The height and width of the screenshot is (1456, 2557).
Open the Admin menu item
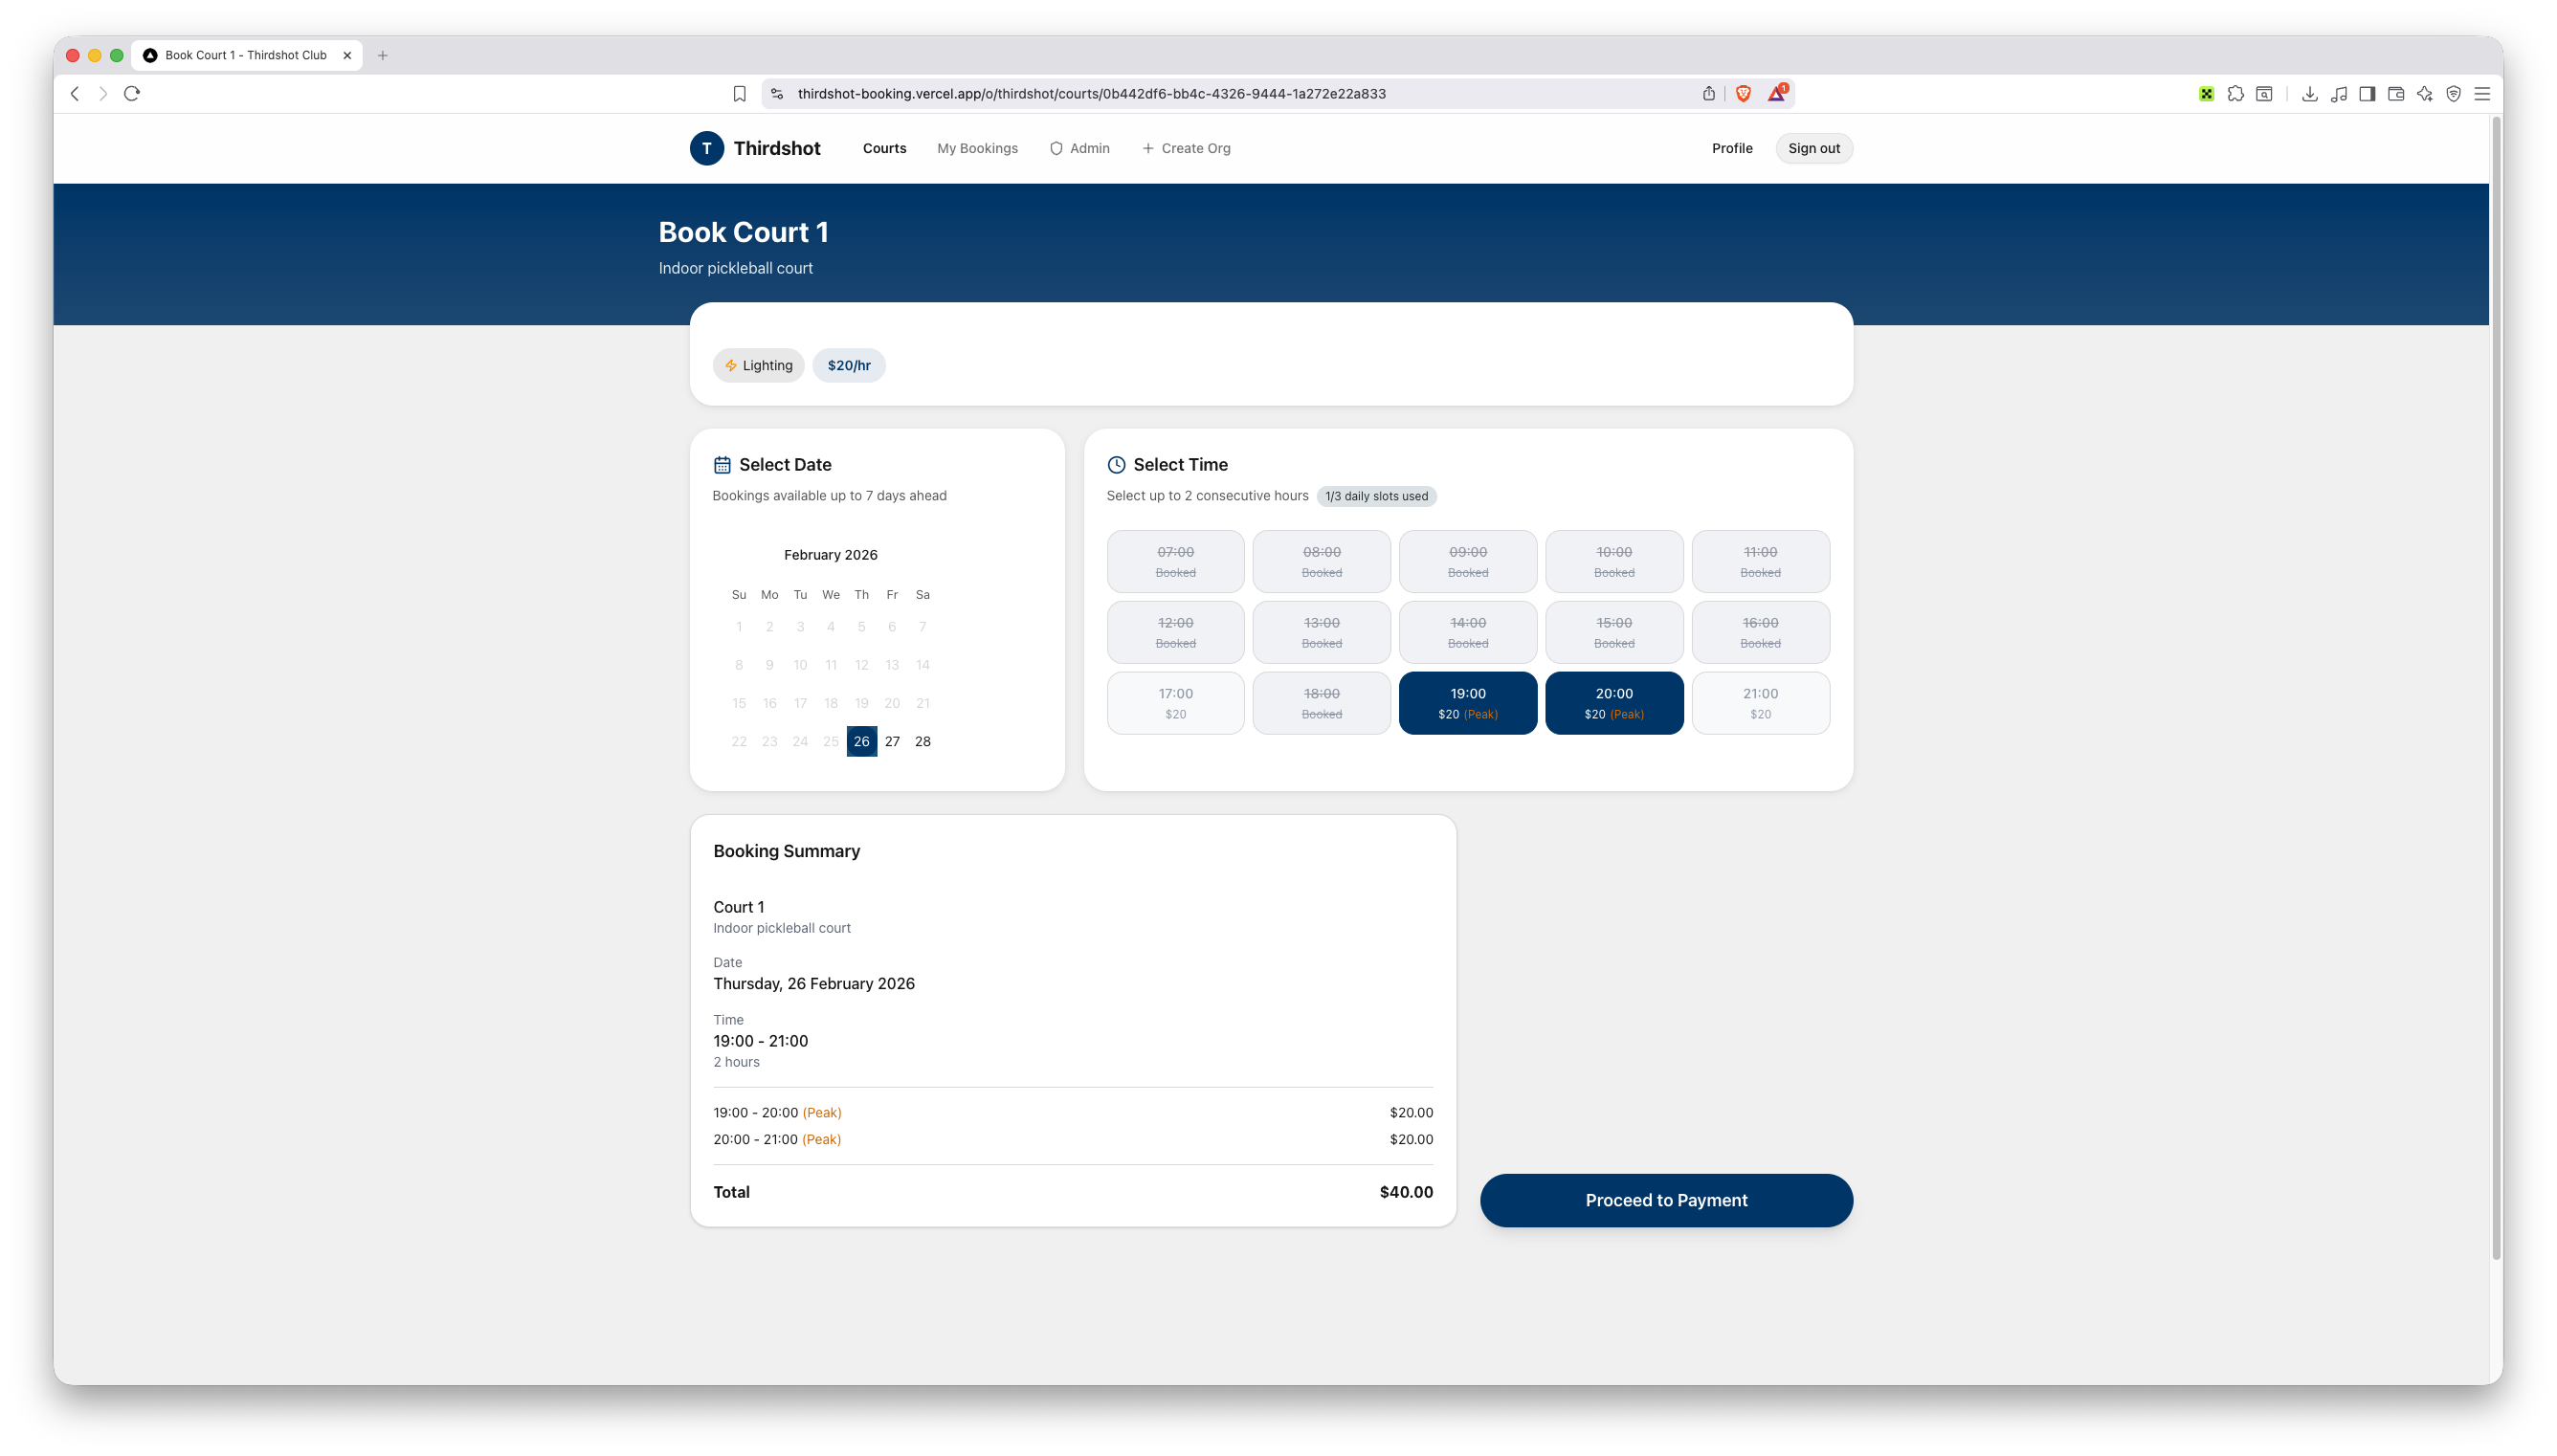(1079, 148)
